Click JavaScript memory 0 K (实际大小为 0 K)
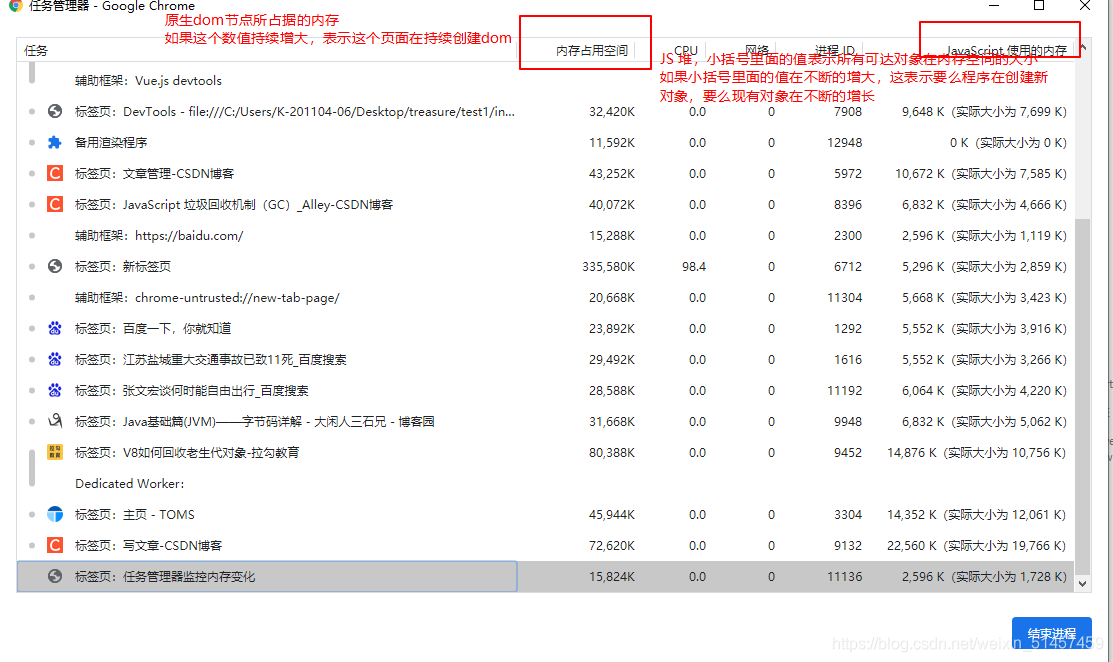 (x=1008, y=143)
